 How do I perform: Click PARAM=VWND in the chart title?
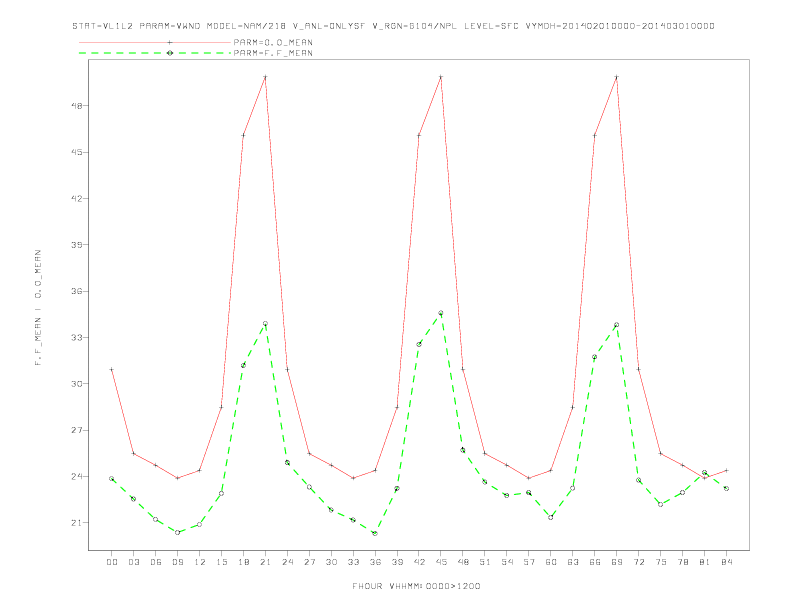click(x=170, y=26)
